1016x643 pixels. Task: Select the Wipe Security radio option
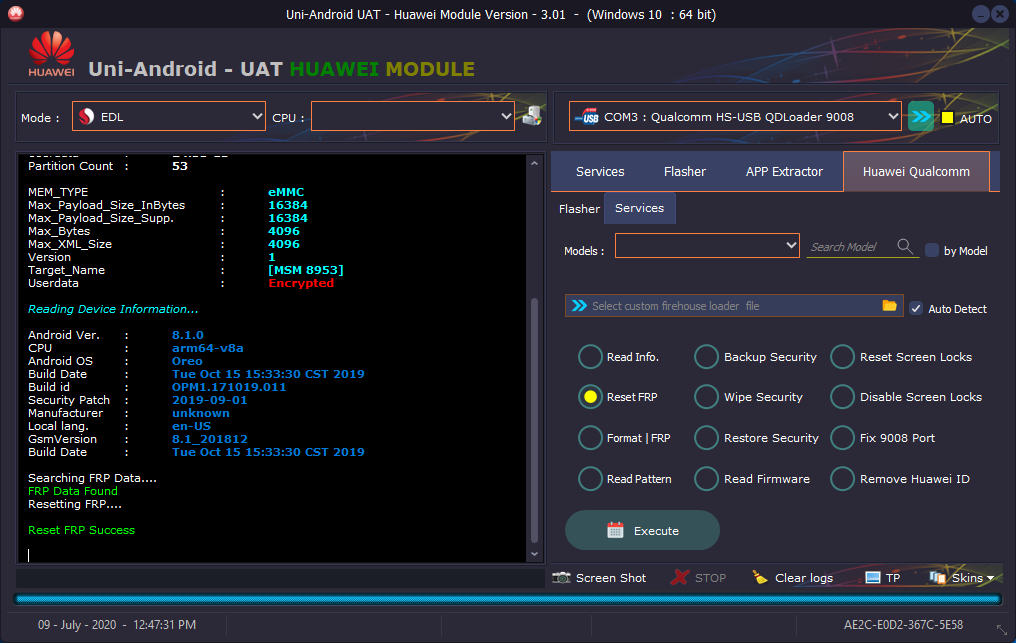706,397
